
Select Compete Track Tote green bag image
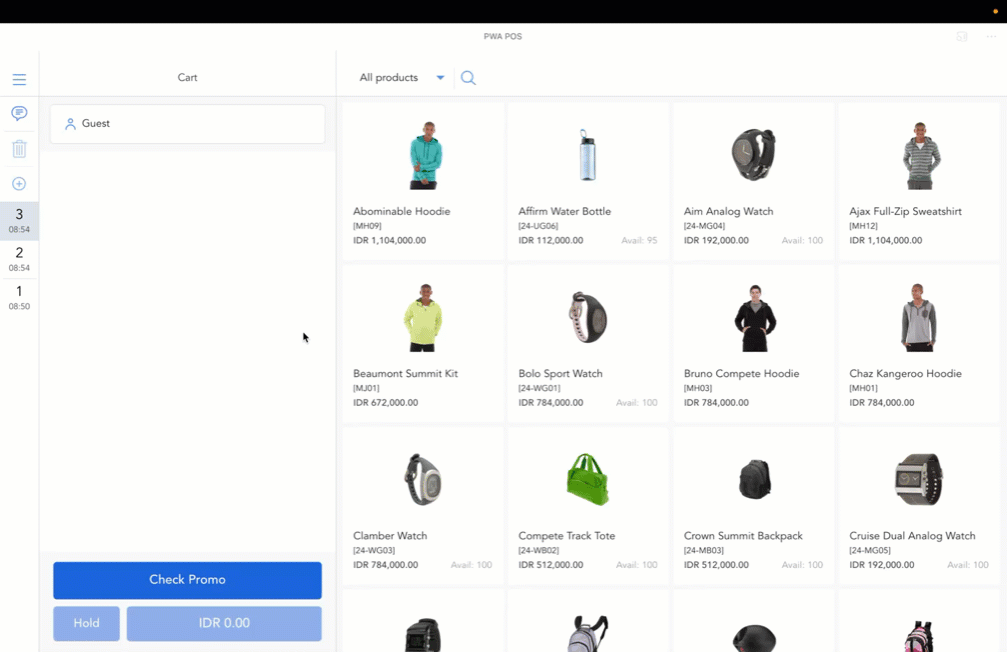(588, 479)
